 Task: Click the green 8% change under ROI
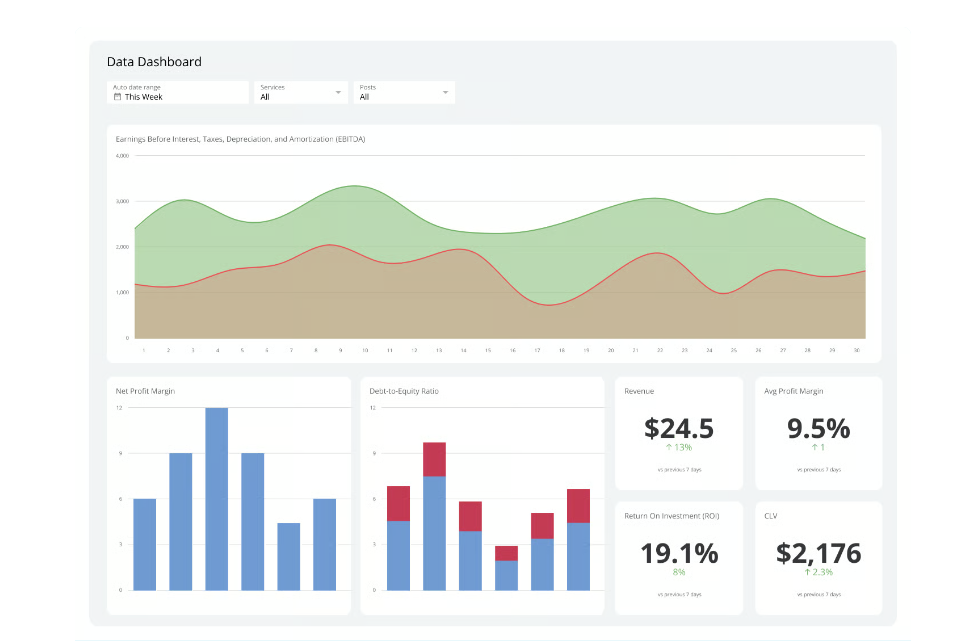679,572
